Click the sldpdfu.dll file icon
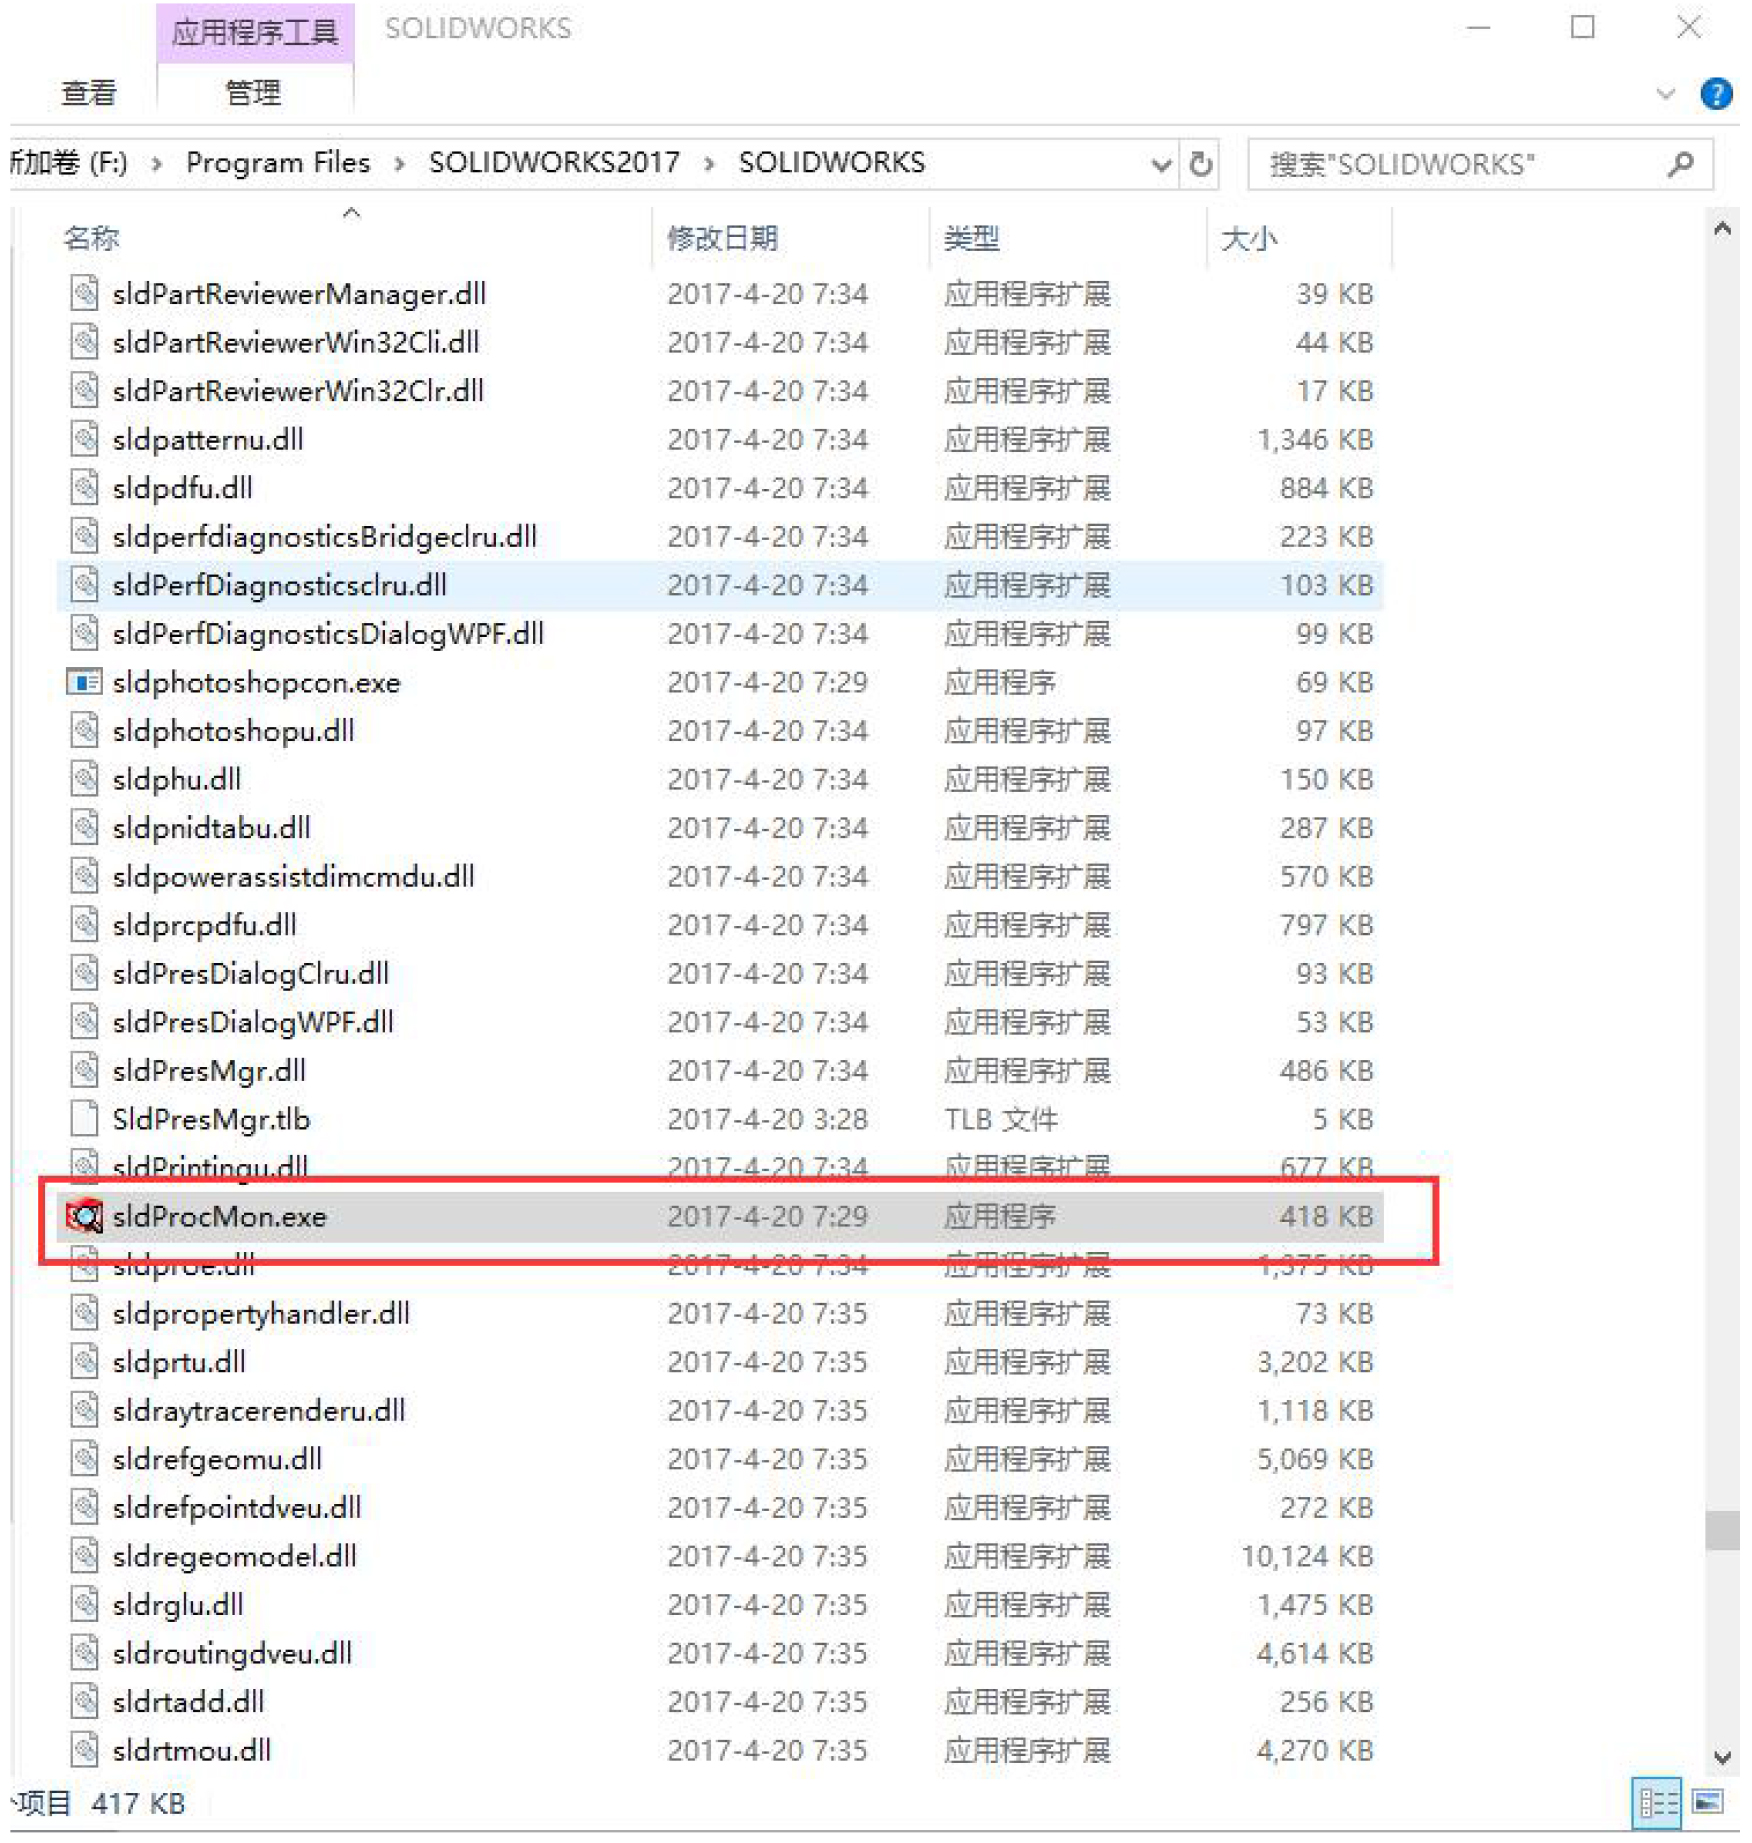 (84, 488)
